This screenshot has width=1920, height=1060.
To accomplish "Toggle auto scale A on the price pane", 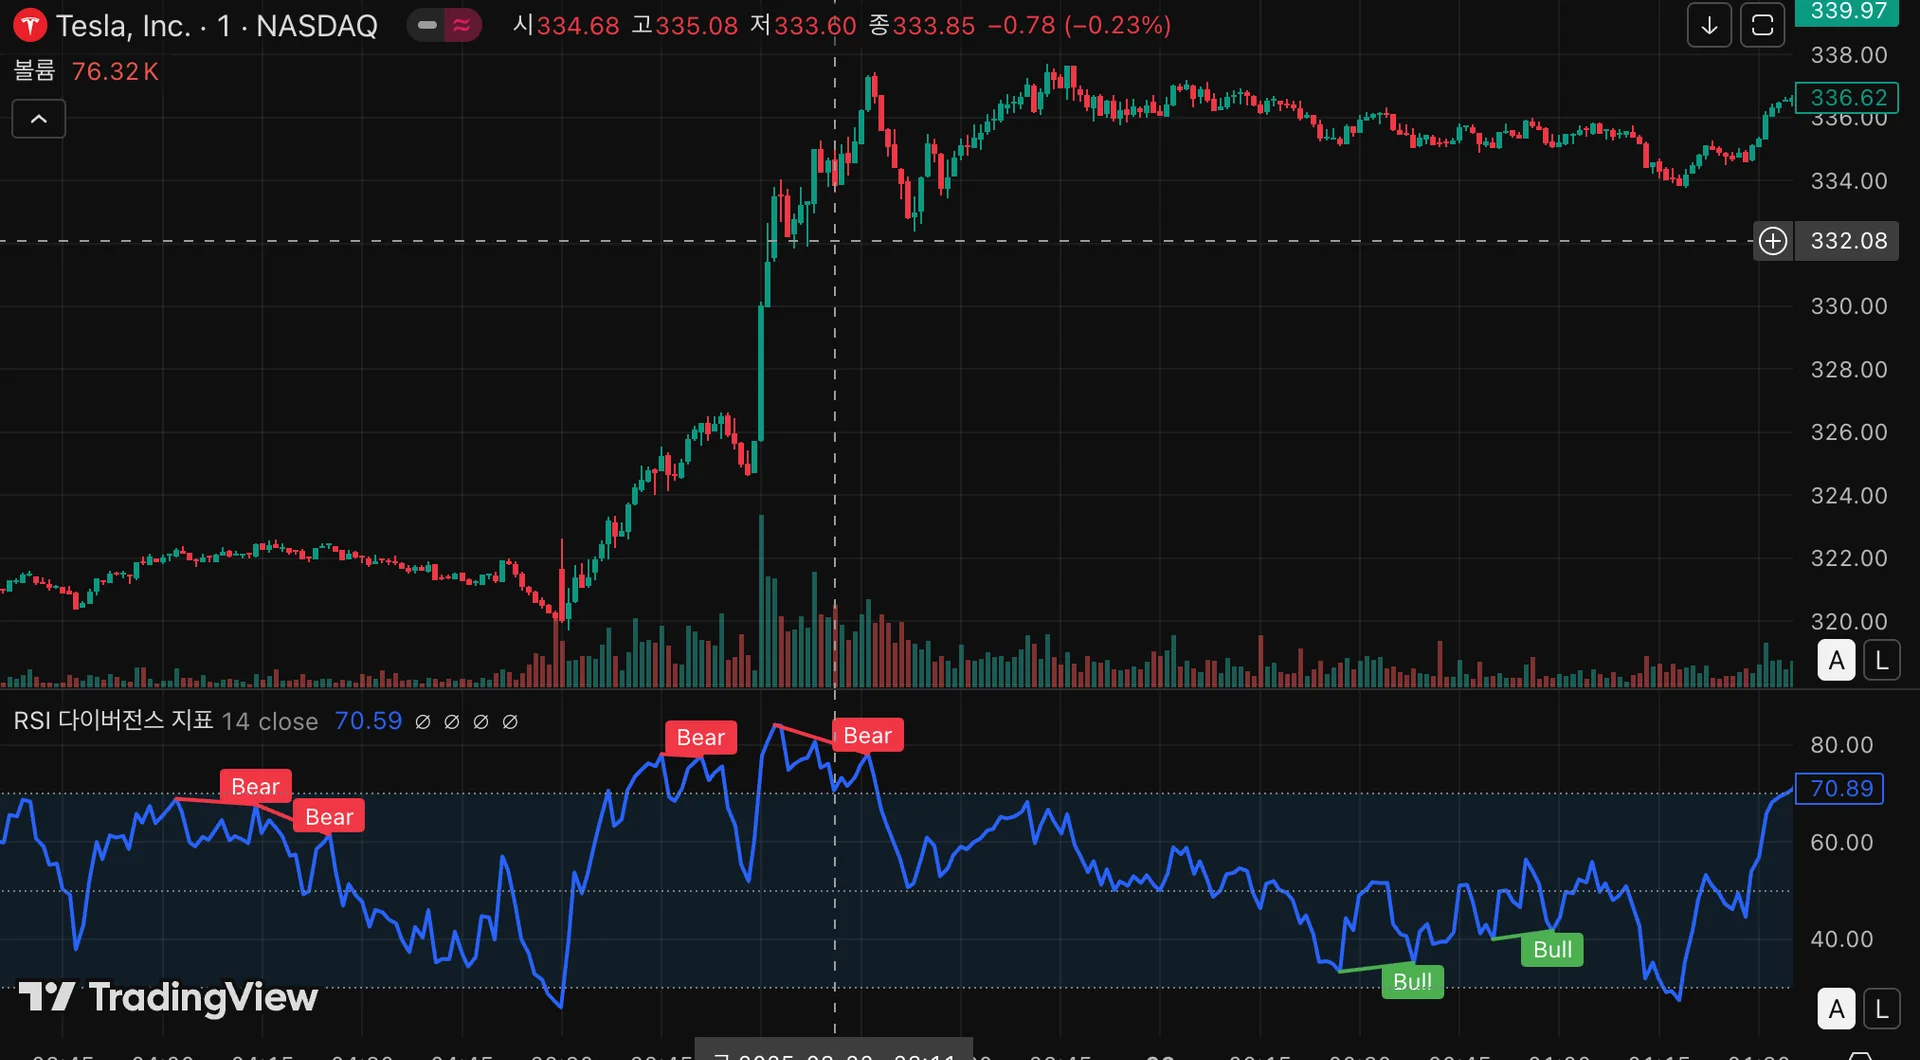I will coord(1836,660).
